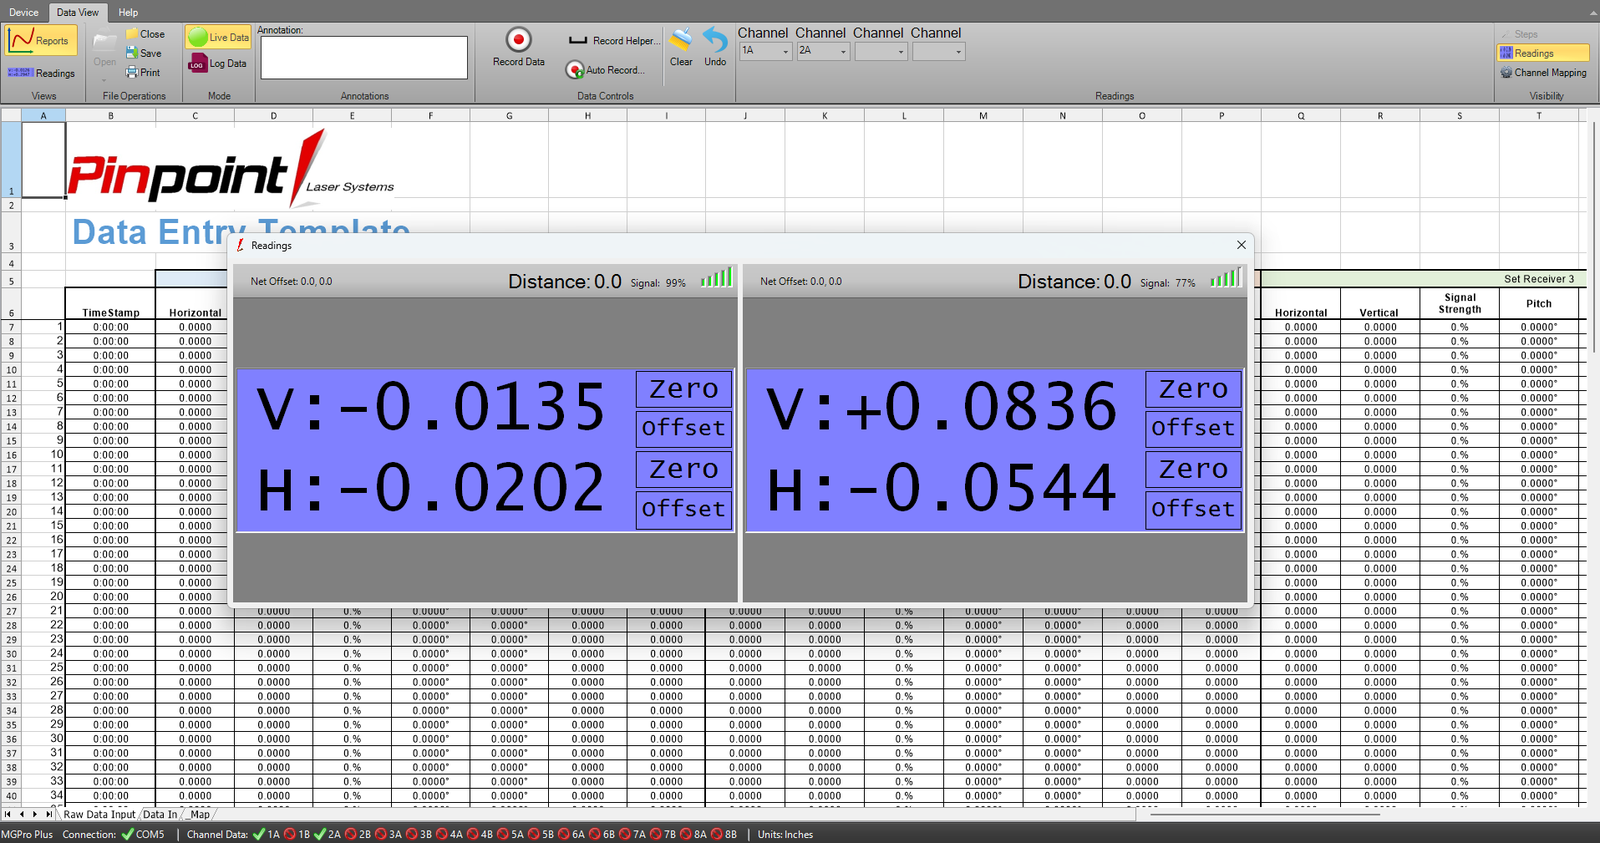Open the Help menu tab
The width and height of the screenshot is (1600, 843).
point(128,12)
